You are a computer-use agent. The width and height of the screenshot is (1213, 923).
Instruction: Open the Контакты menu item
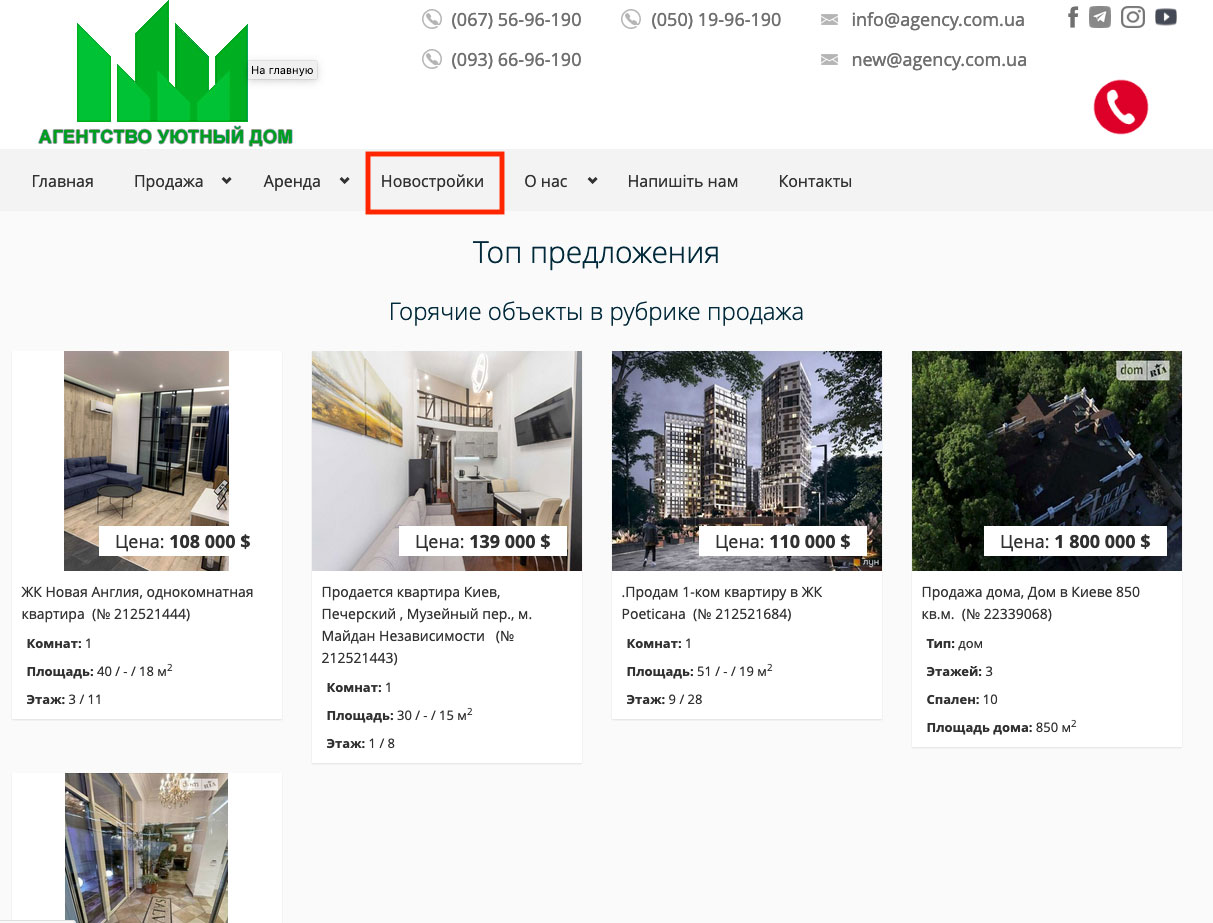tap(815, 182)
